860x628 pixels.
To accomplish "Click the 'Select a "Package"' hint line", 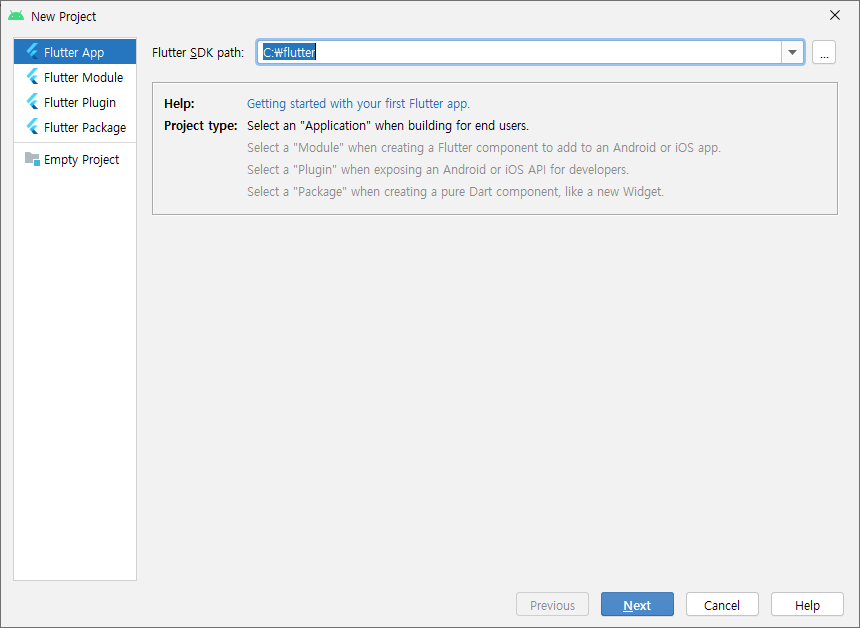I will tap(455, 191).
